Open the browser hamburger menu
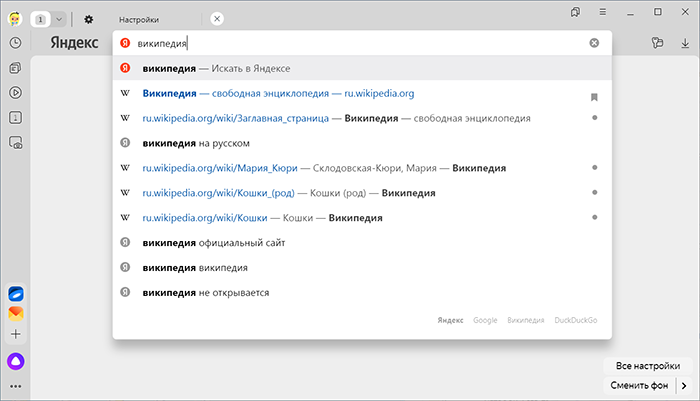Viewport: 700px width, 401px height. point(603,12)
